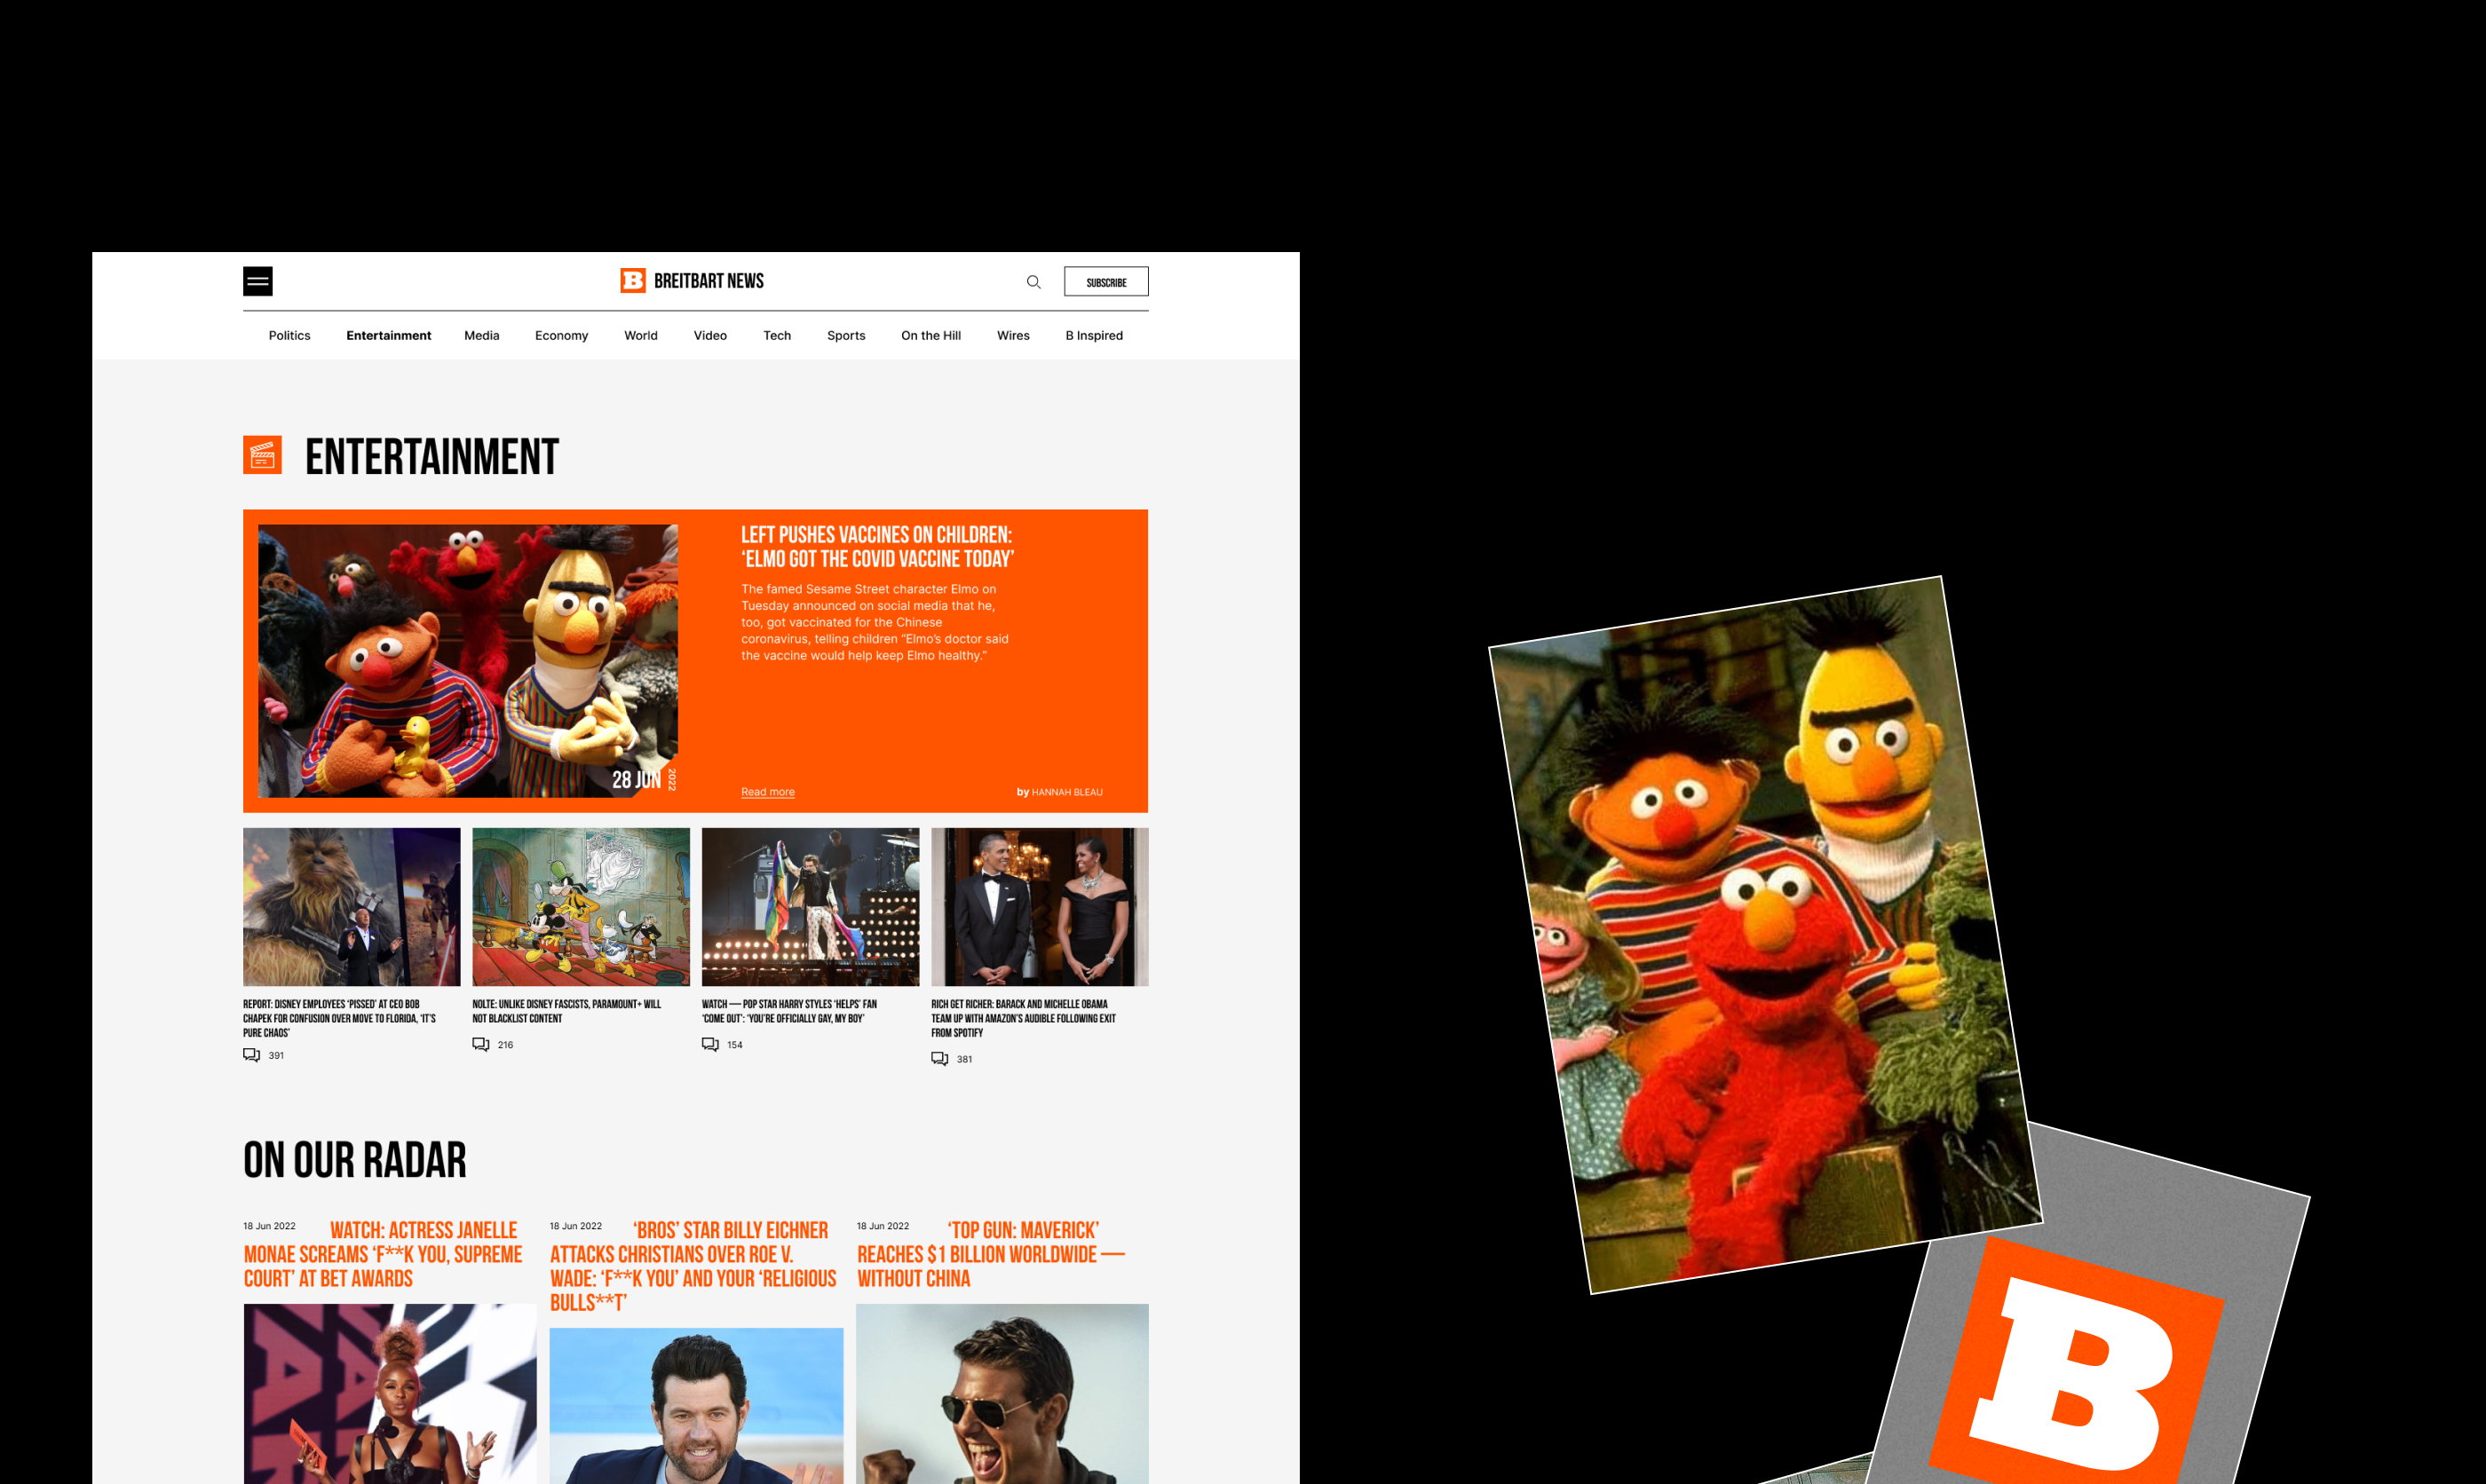Select B Inspired in navigation
The image size is (2486, 1484).
click(1093, 336)
